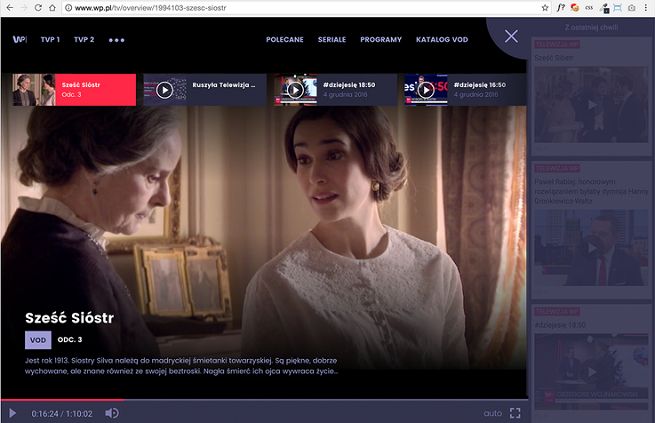Viewport: 655px width, 423px height.
Task: Click the ODC. 3 label under the title
Action: click(x=70, y=339)
